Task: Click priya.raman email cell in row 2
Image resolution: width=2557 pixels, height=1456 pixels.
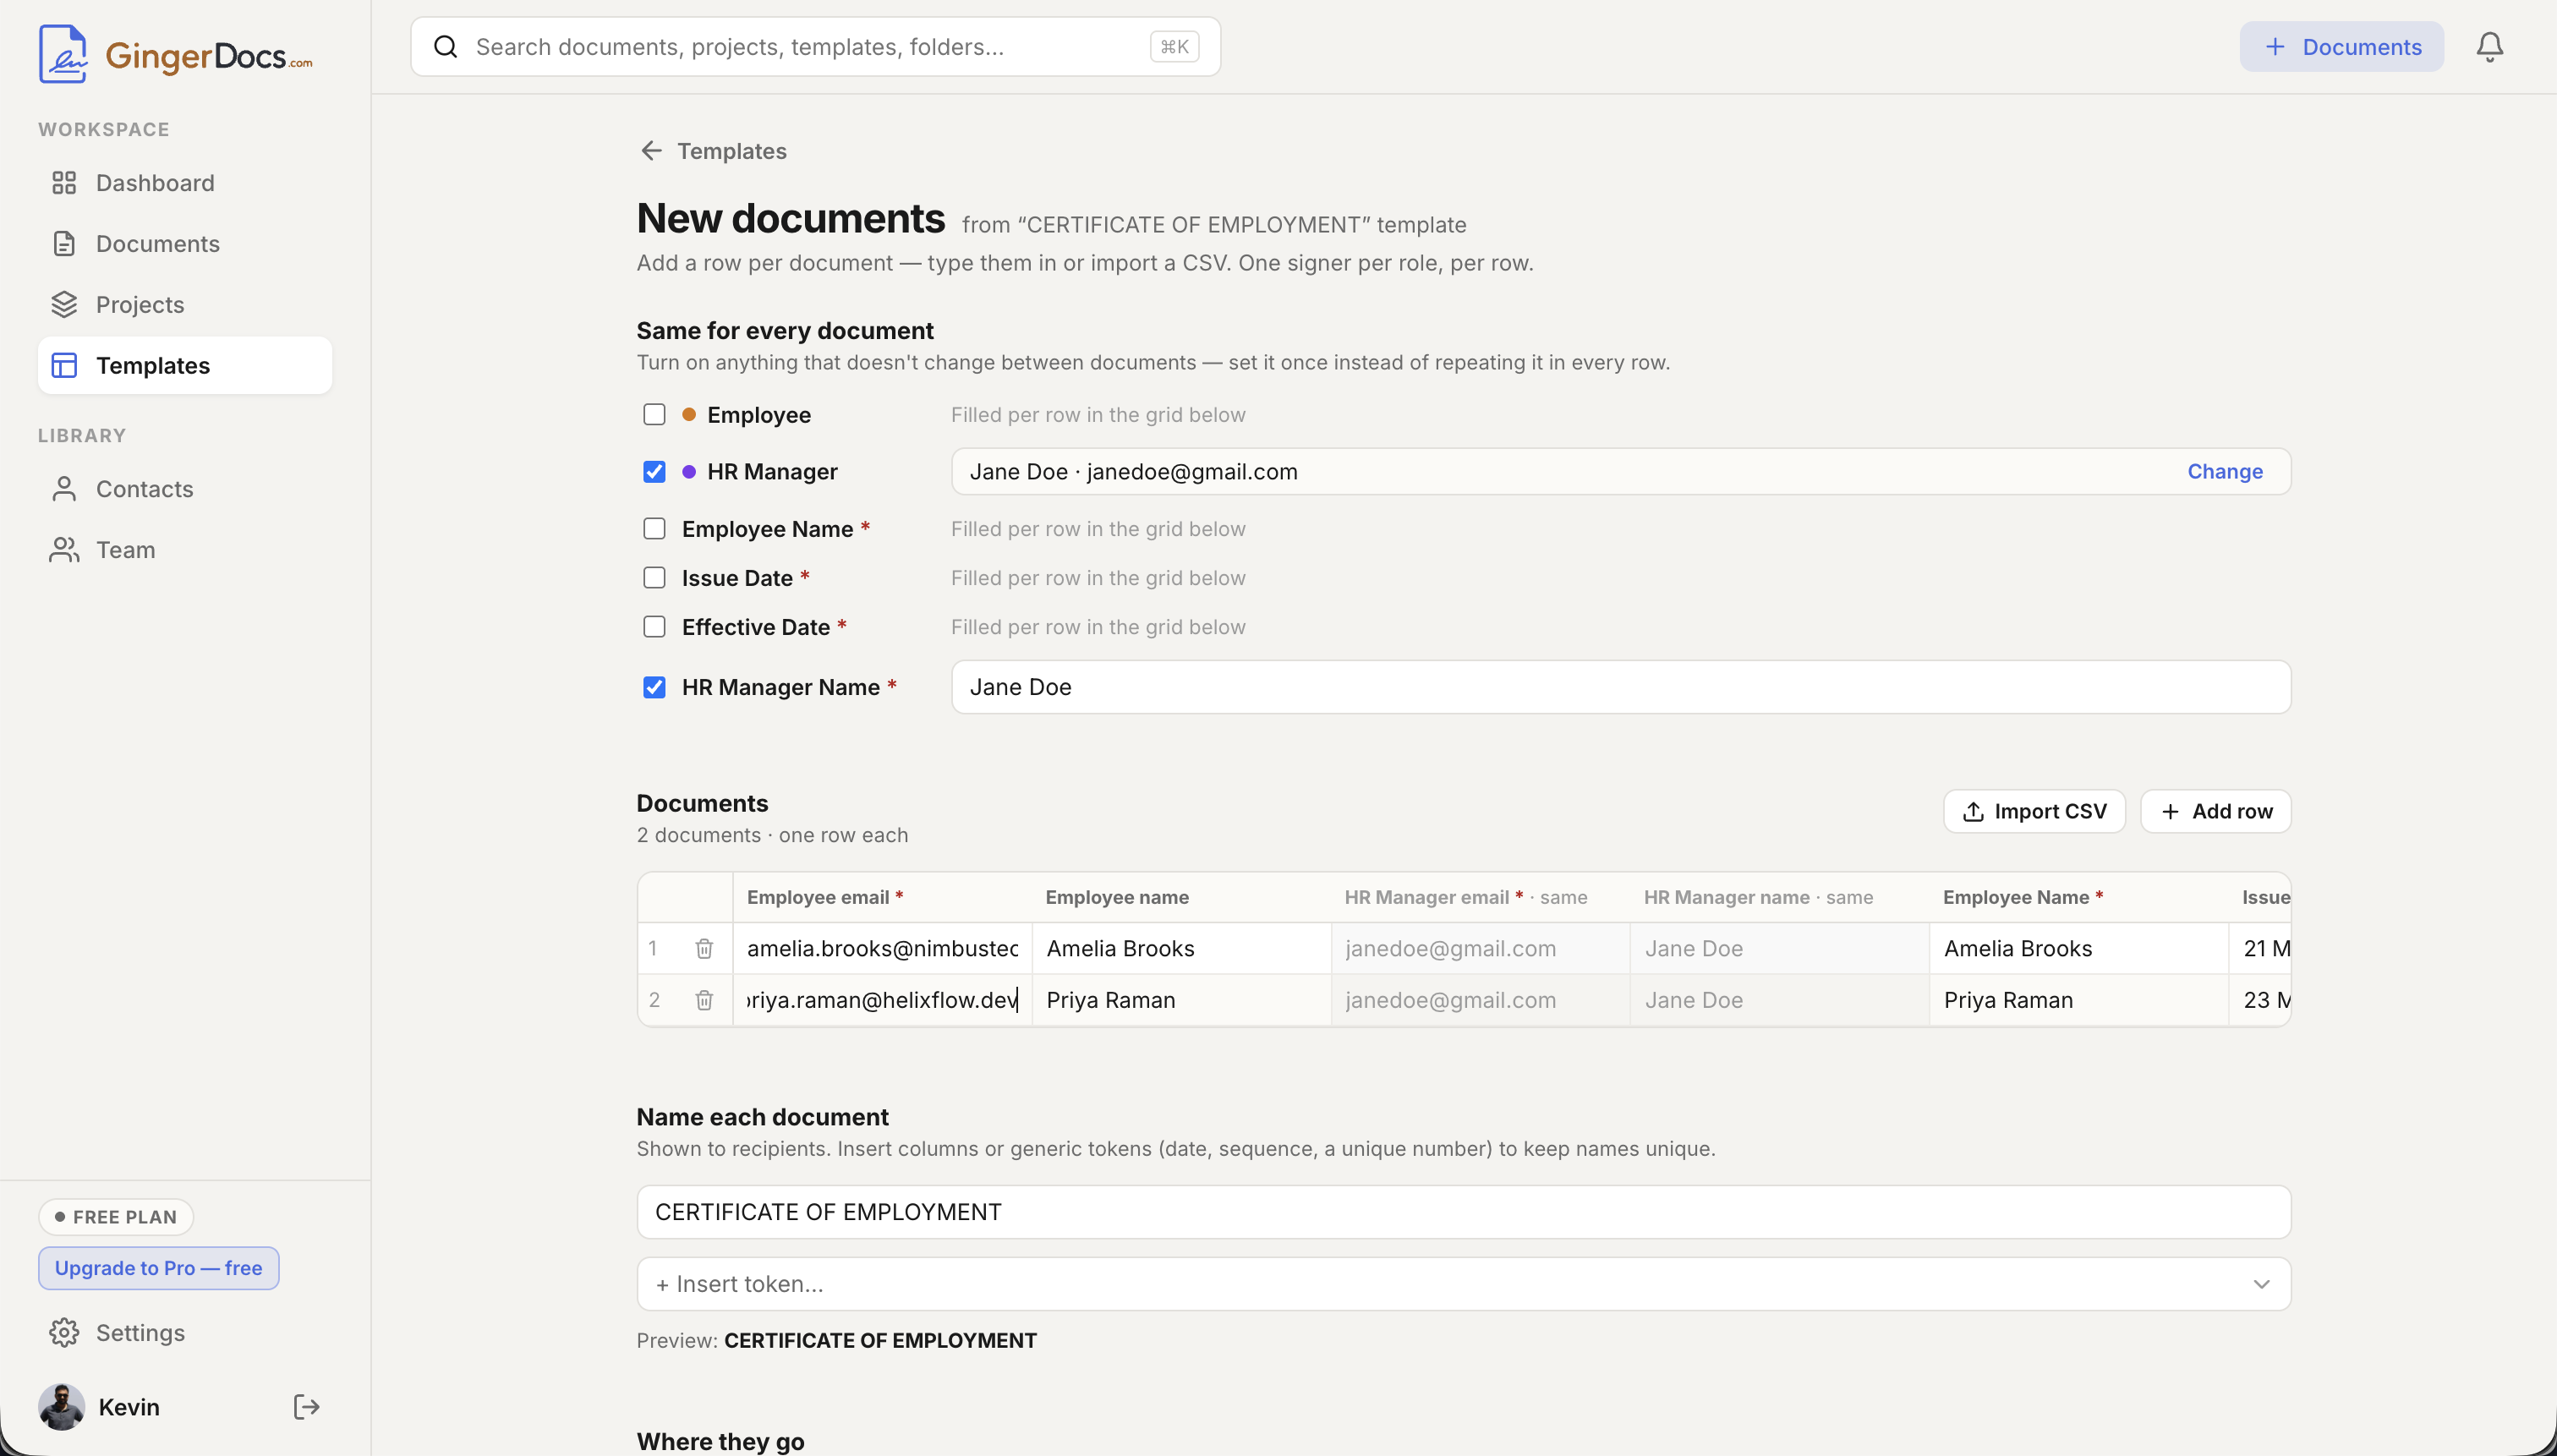Action: coord(883,1000)
